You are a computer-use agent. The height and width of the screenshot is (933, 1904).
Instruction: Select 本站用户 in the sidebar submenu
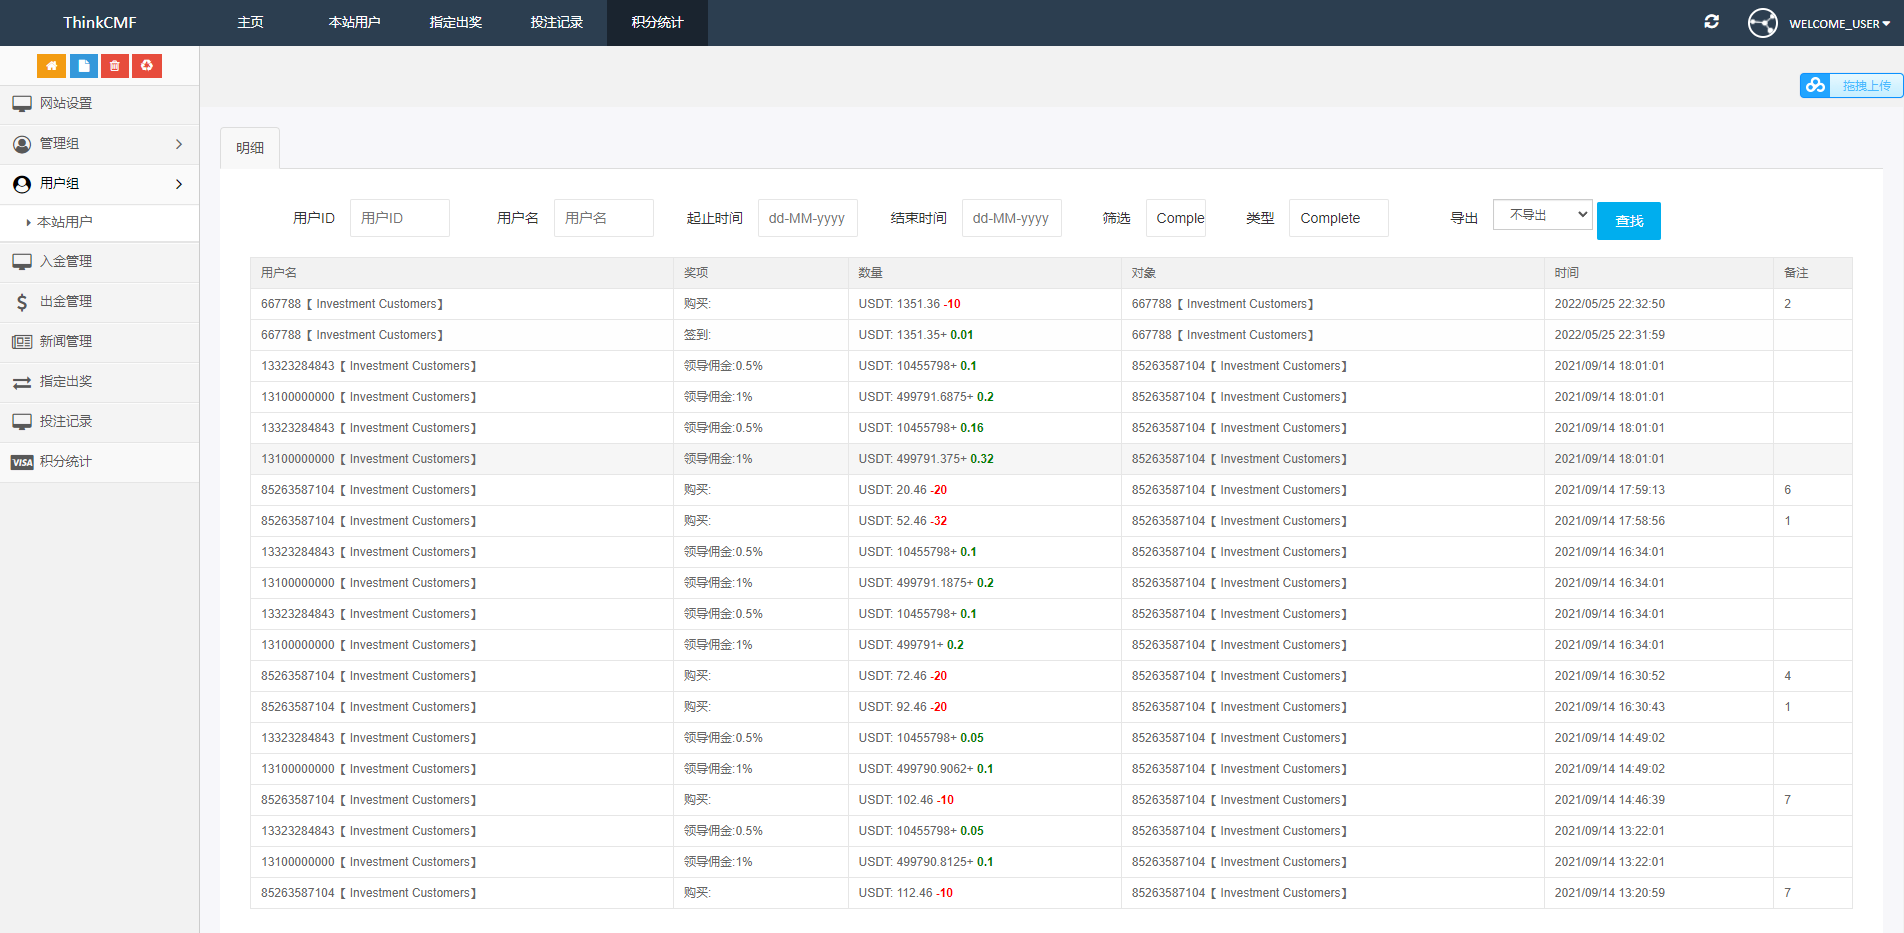tap(65, 222)
